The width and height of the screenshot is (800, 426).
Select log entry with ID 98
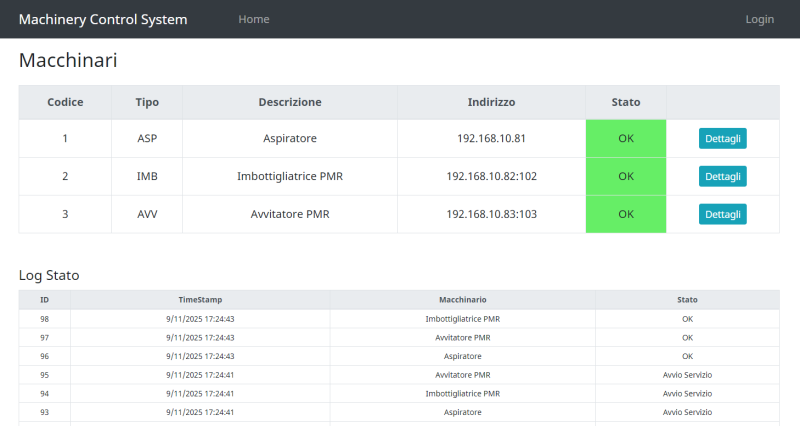pos(44,319)
